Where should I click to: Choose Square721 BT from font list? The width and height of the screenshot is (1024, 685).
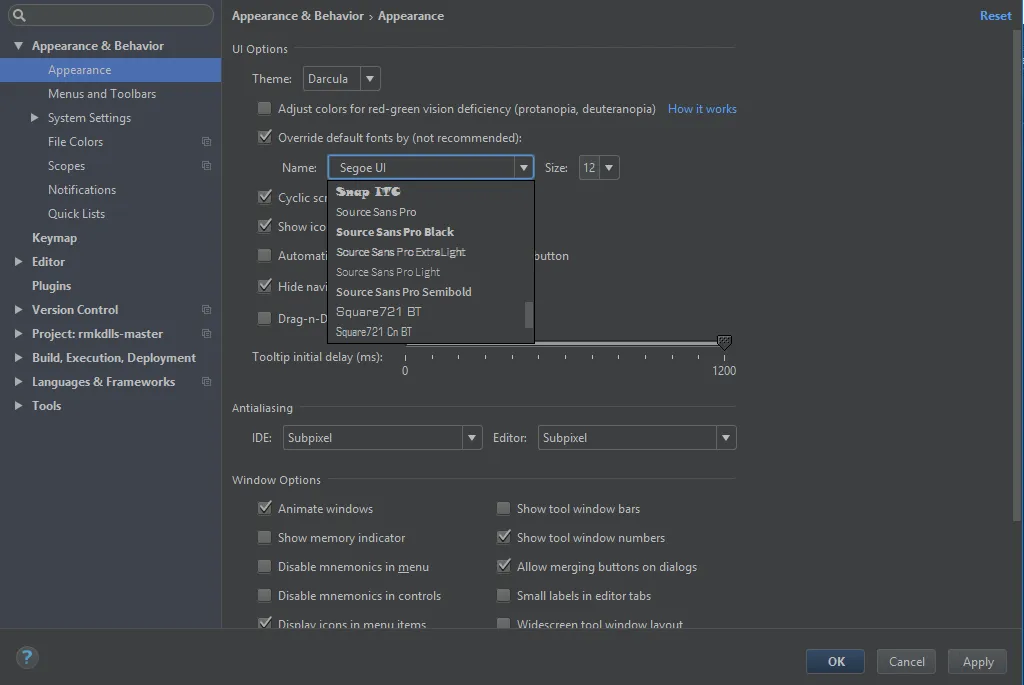pos(379,312)
